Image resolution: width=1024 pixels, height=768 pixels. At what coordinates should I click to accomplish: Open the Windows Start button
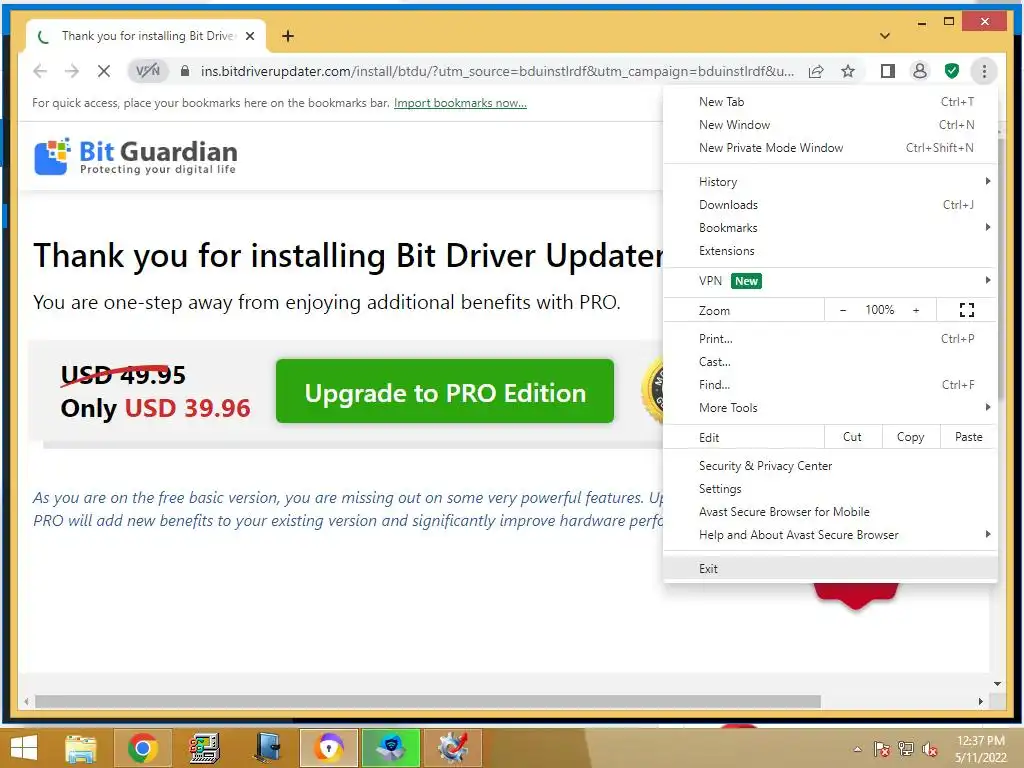pyautogui.click(x=24, y=748)
